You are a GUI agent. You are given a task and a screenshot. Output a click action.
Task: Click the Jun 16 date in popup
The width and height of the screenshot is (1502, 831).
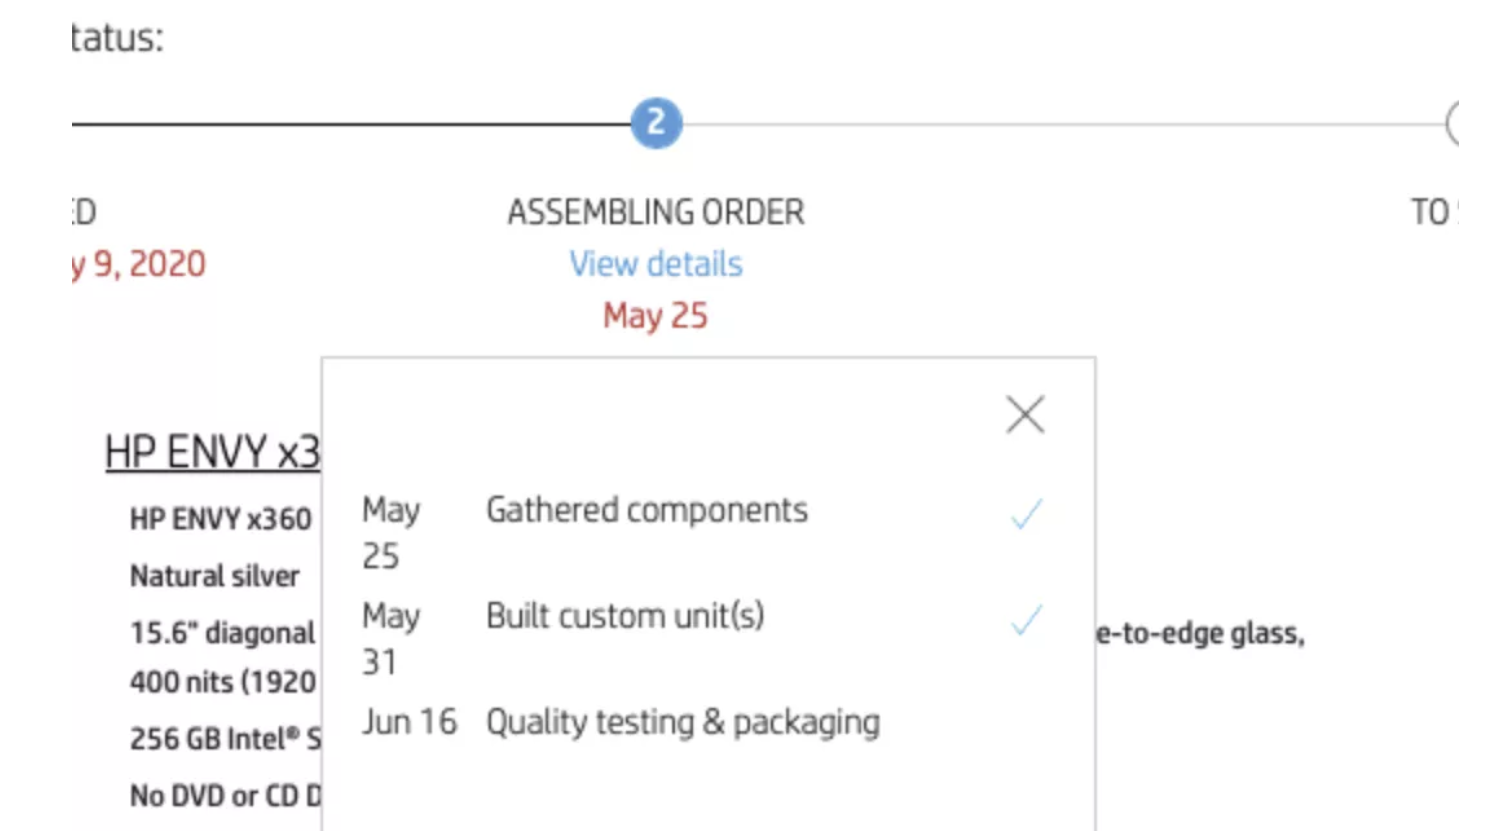click(x=409, y=722)
